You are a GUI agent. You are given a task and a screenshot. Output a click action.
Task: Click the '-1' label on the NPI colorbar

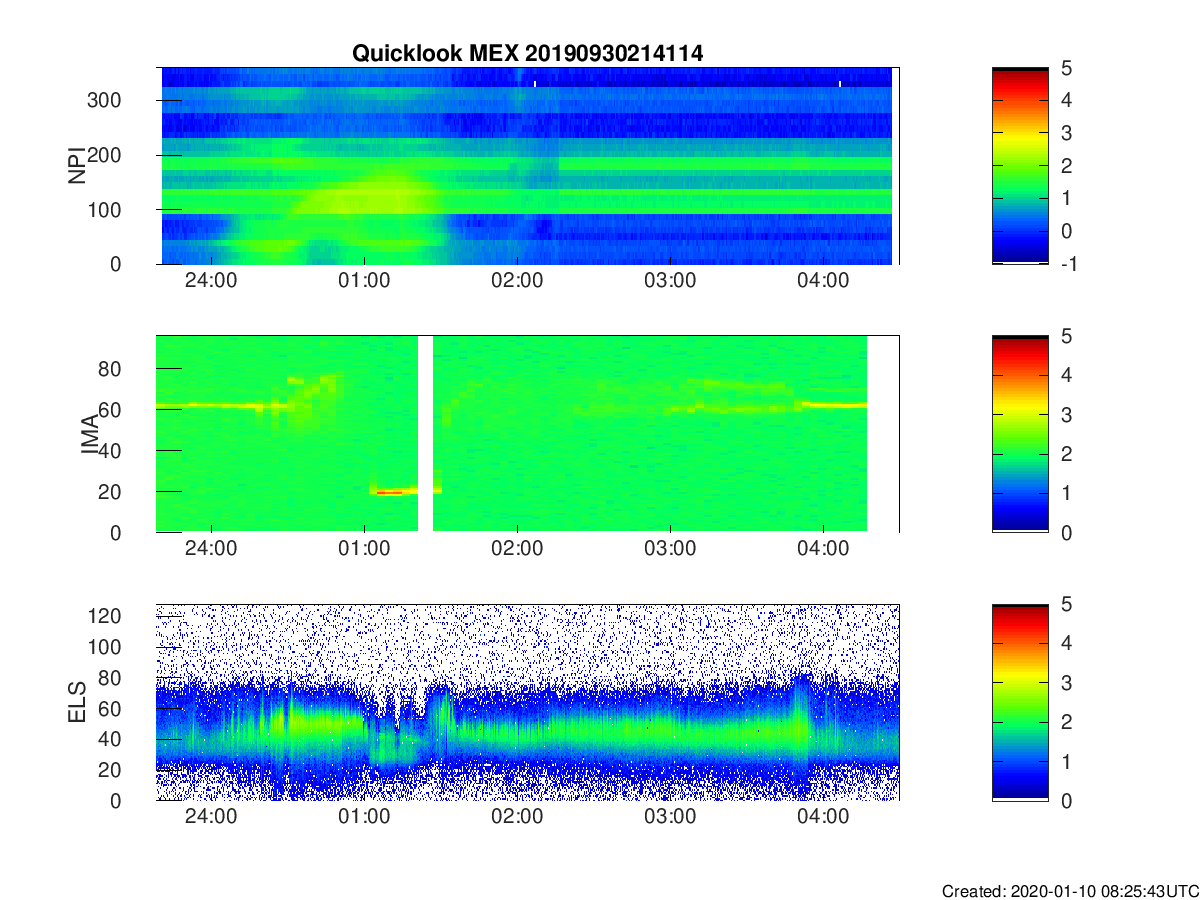tap(1068, 264)
